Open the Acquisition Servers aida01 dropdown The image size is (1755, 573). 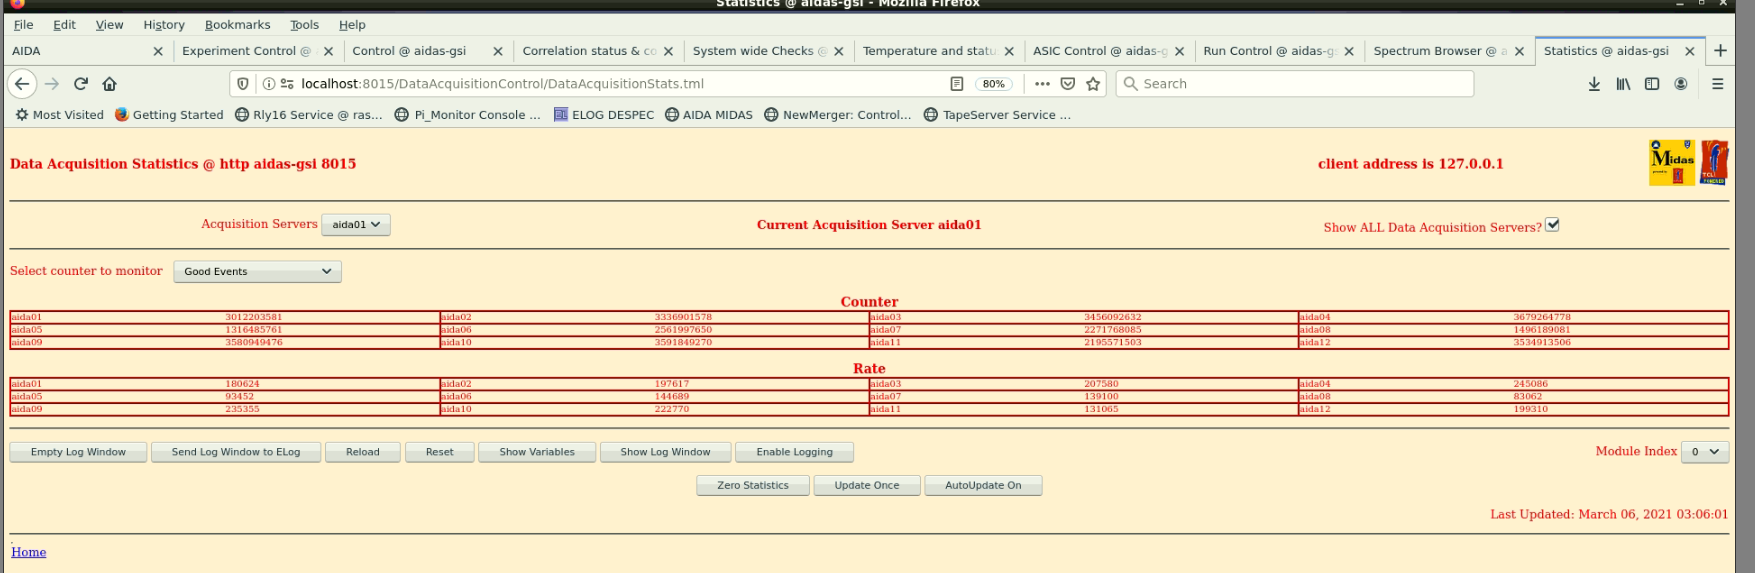point(356,225)
